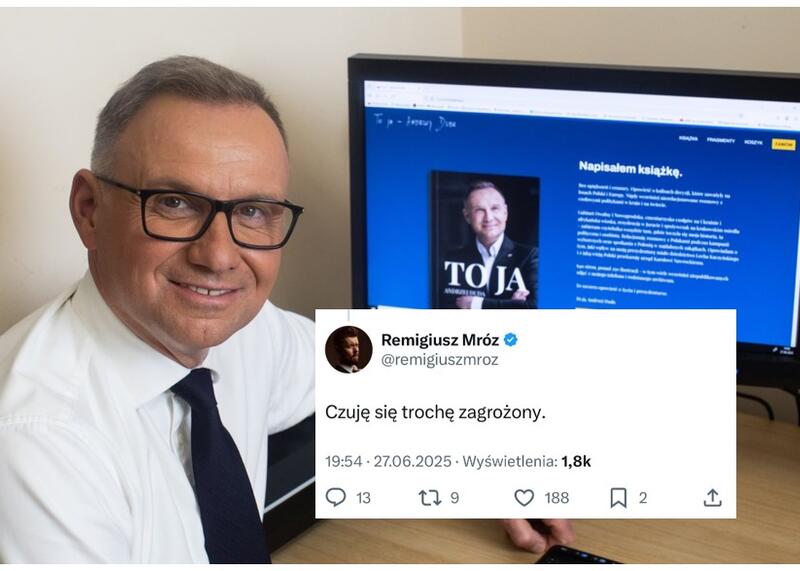The height and width of the screenshot is (571, 800).
Task: Open Remigiusz Mróz's round profile avatar
Action: coord(348,350)
